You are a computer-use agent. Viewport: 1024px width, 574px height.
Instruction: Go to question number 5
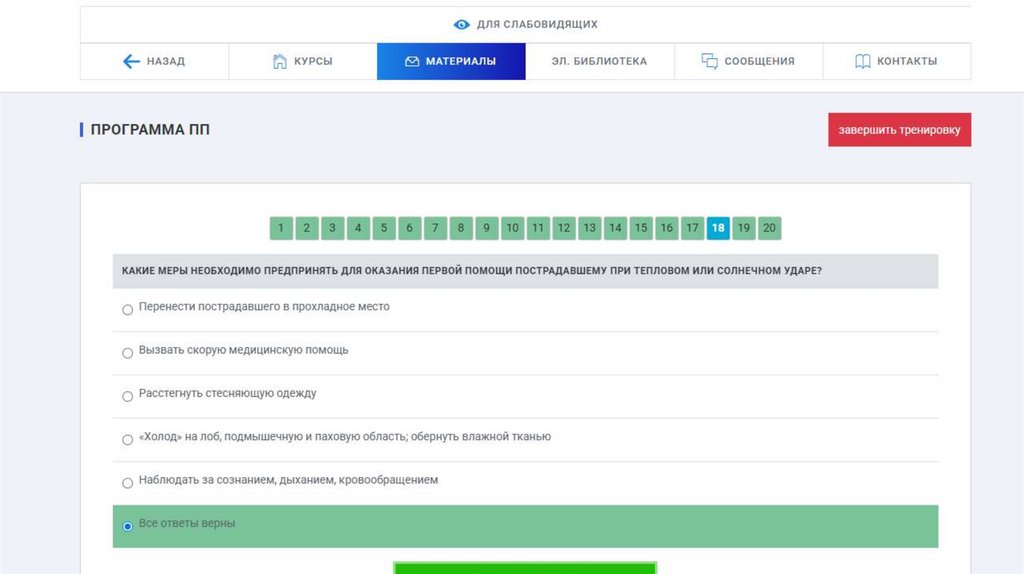pyautogui.click(x=384, y=228)
